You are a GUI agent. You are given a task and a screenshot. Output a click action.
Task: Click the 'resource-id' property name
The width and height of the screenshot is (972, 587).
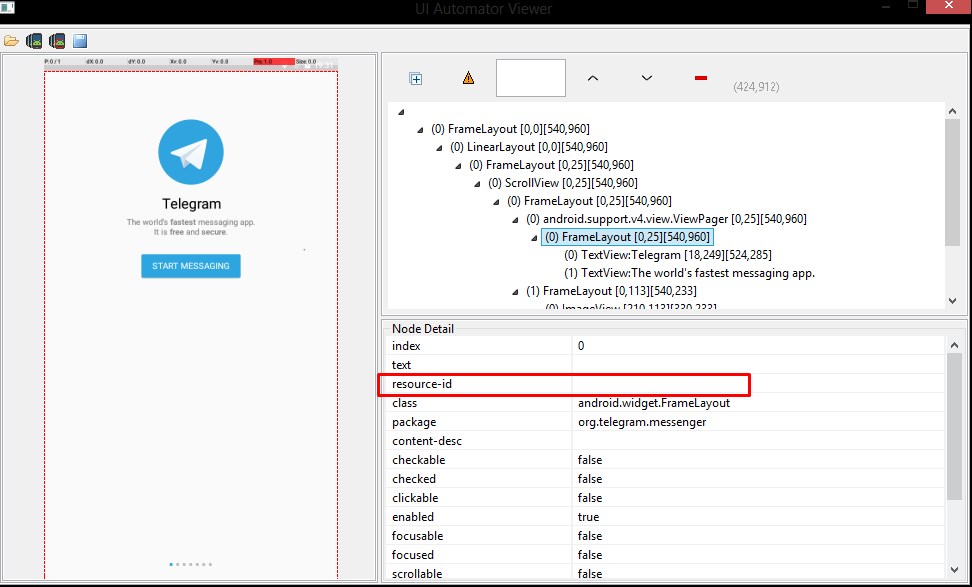(x=422, y=384)
